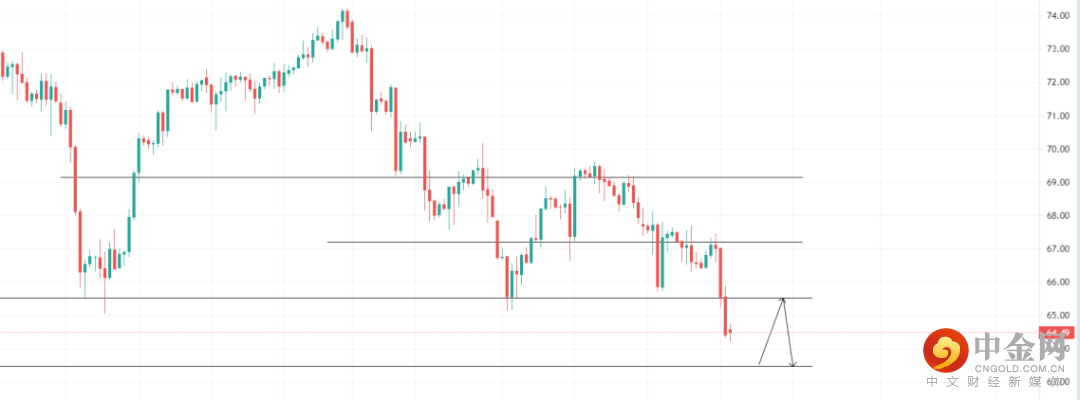Click the last small red candle

pos(731,332)
